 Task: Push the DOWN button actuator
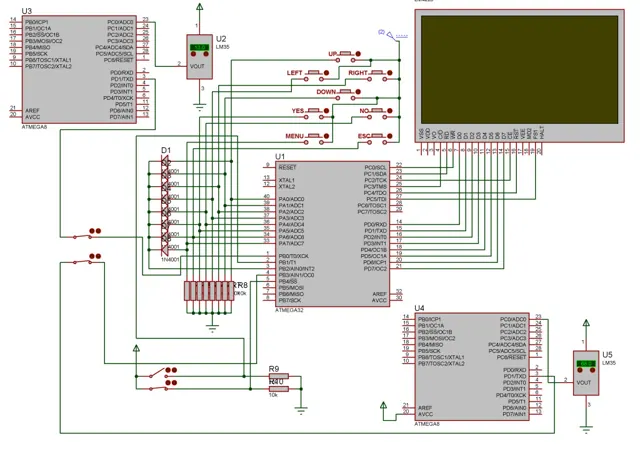tap(345, 92)
